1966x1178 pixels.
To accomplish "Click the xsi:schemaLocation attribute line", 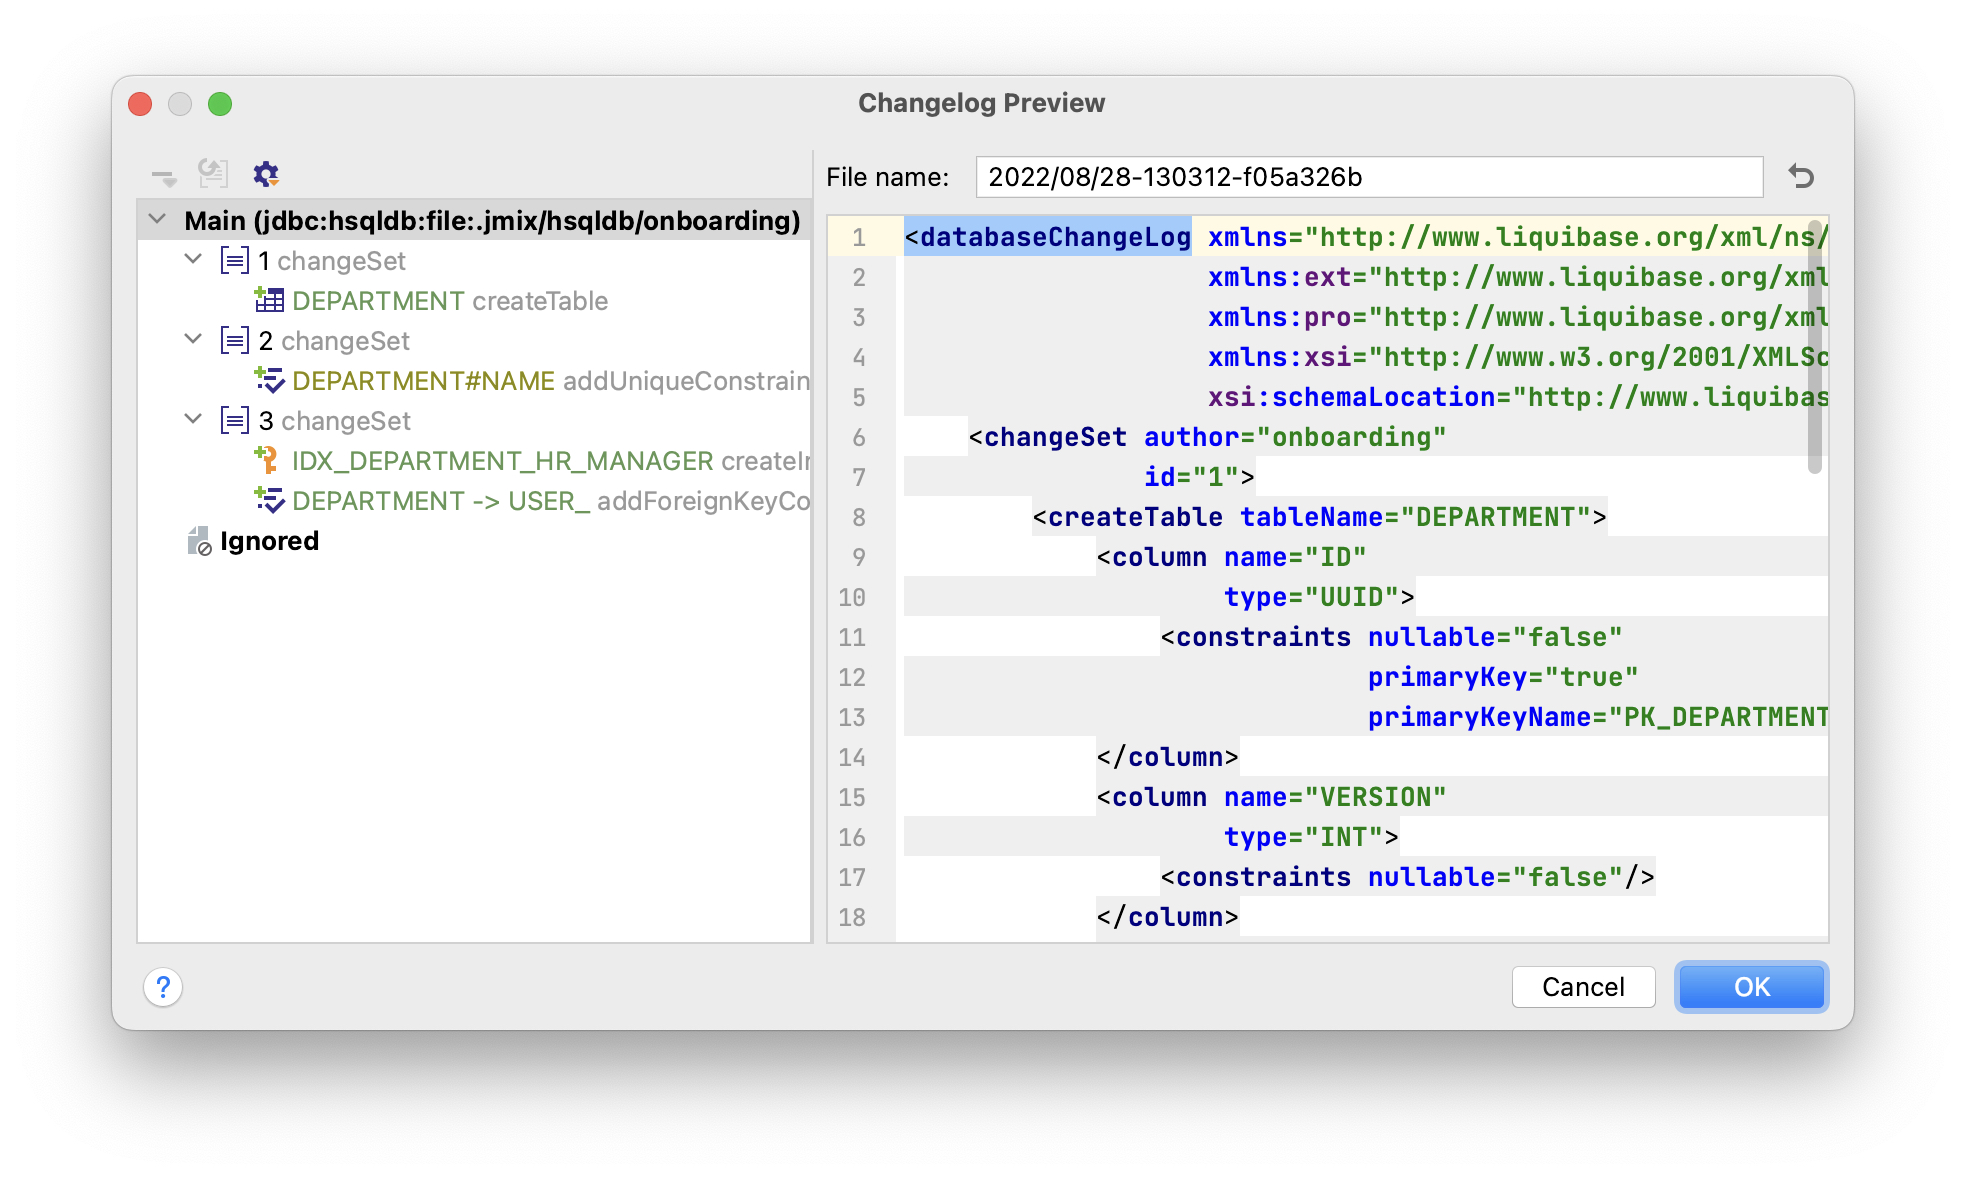I will coord(1518,397).
